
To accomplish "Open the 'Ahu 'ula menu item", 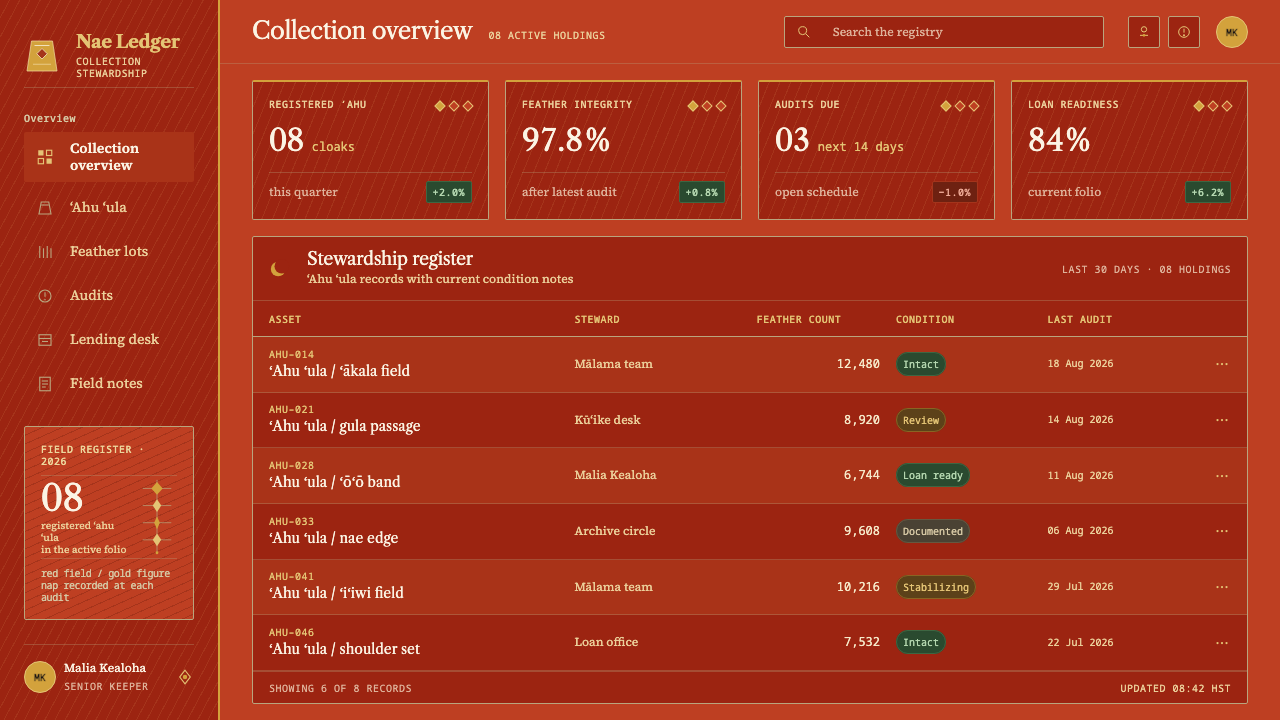I will tap(109, 208).
